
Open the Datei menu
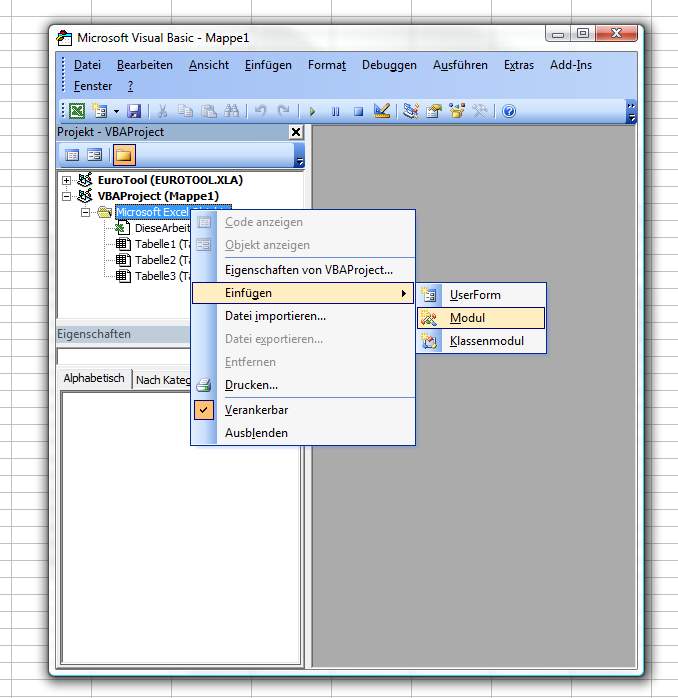87,65
